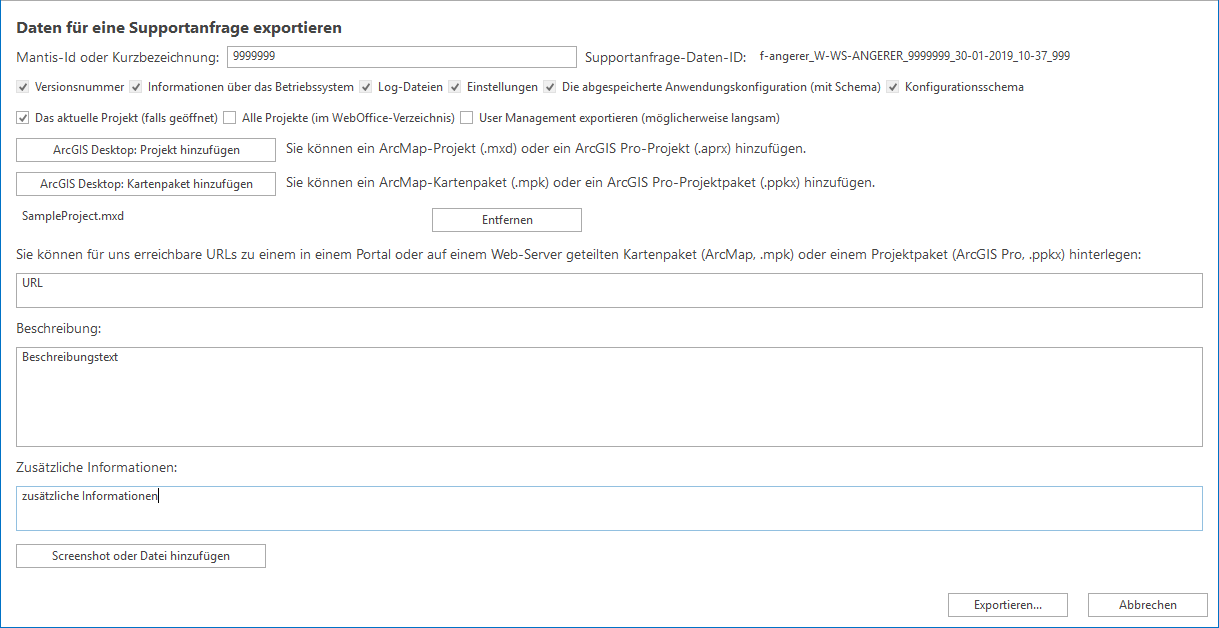Click inside the Beschreibung text area
1219x628 pixels.
click(609, 396)
